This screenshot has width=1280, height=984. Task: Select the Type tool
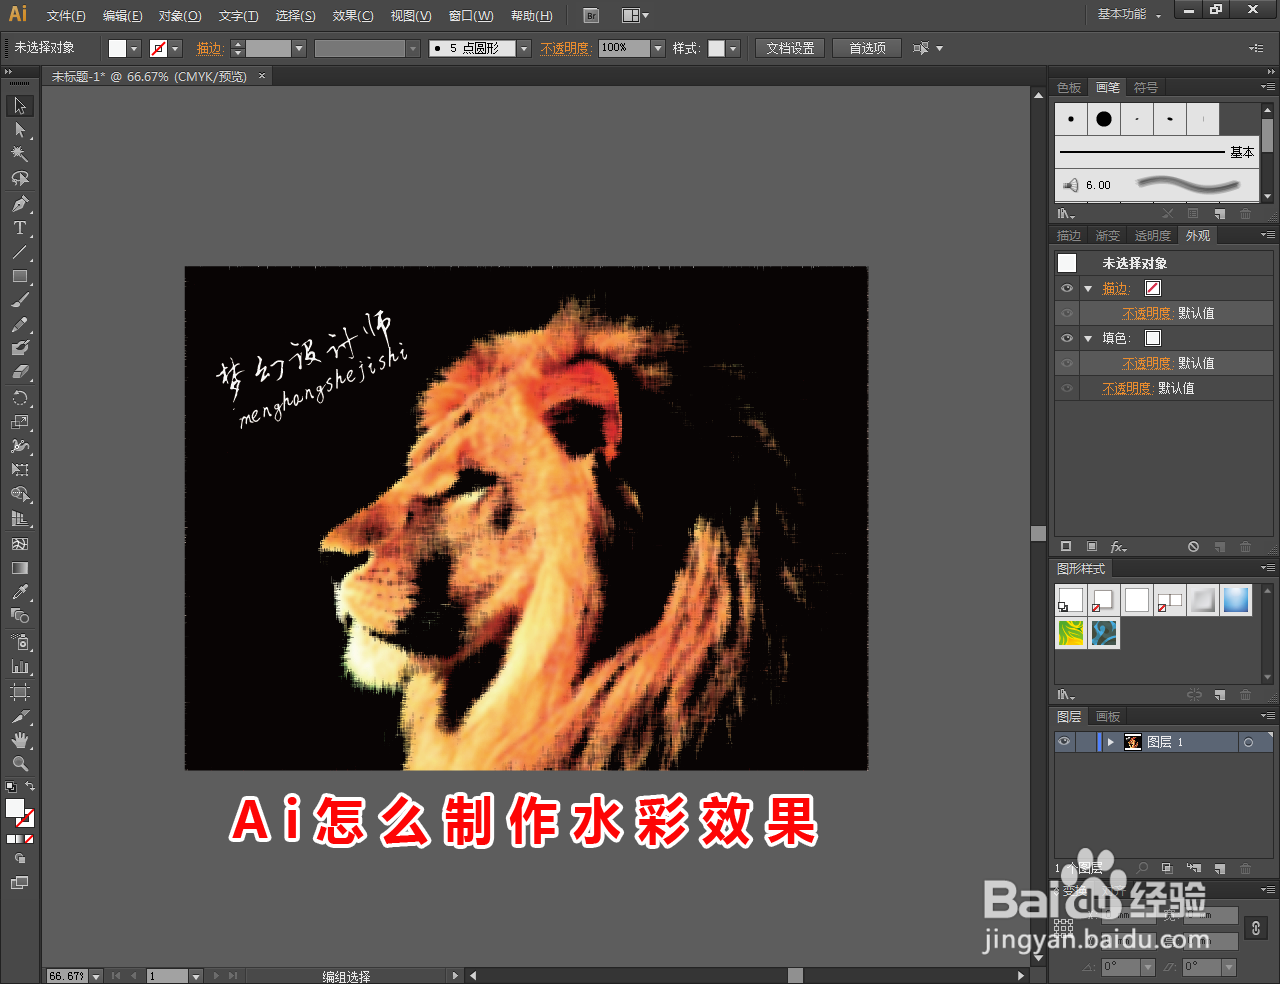coord(20,227)
